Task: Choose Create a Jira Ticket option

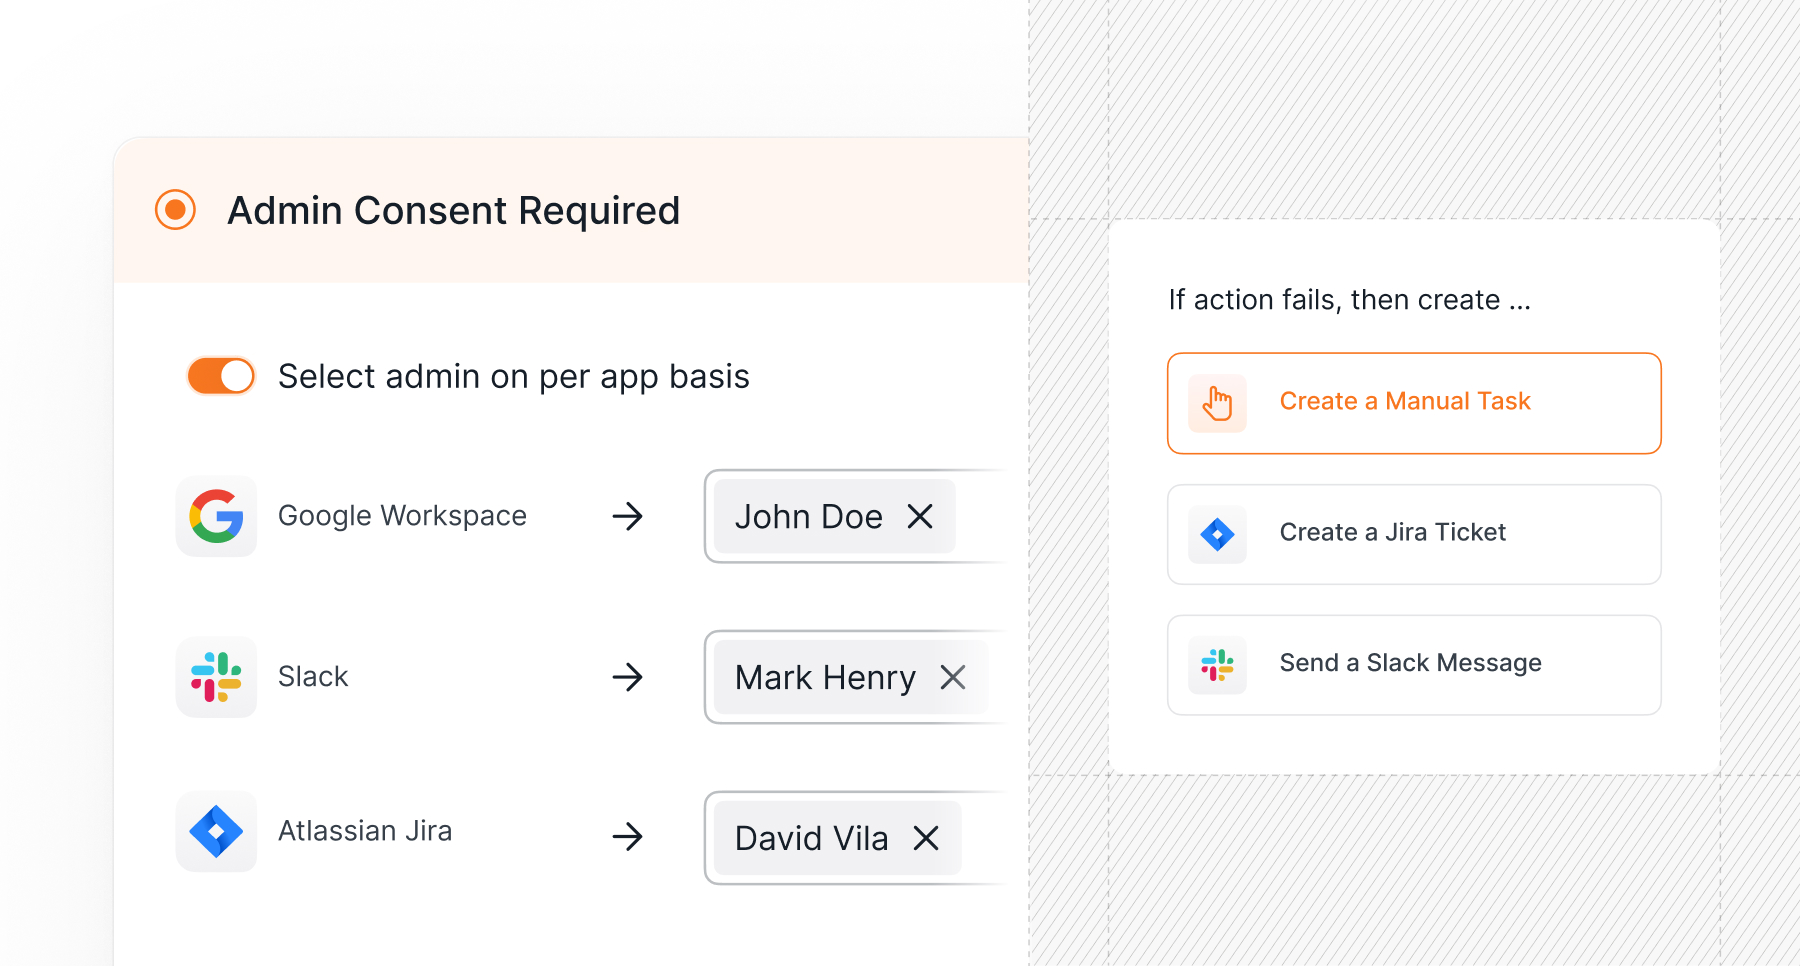Action: 1414,534
